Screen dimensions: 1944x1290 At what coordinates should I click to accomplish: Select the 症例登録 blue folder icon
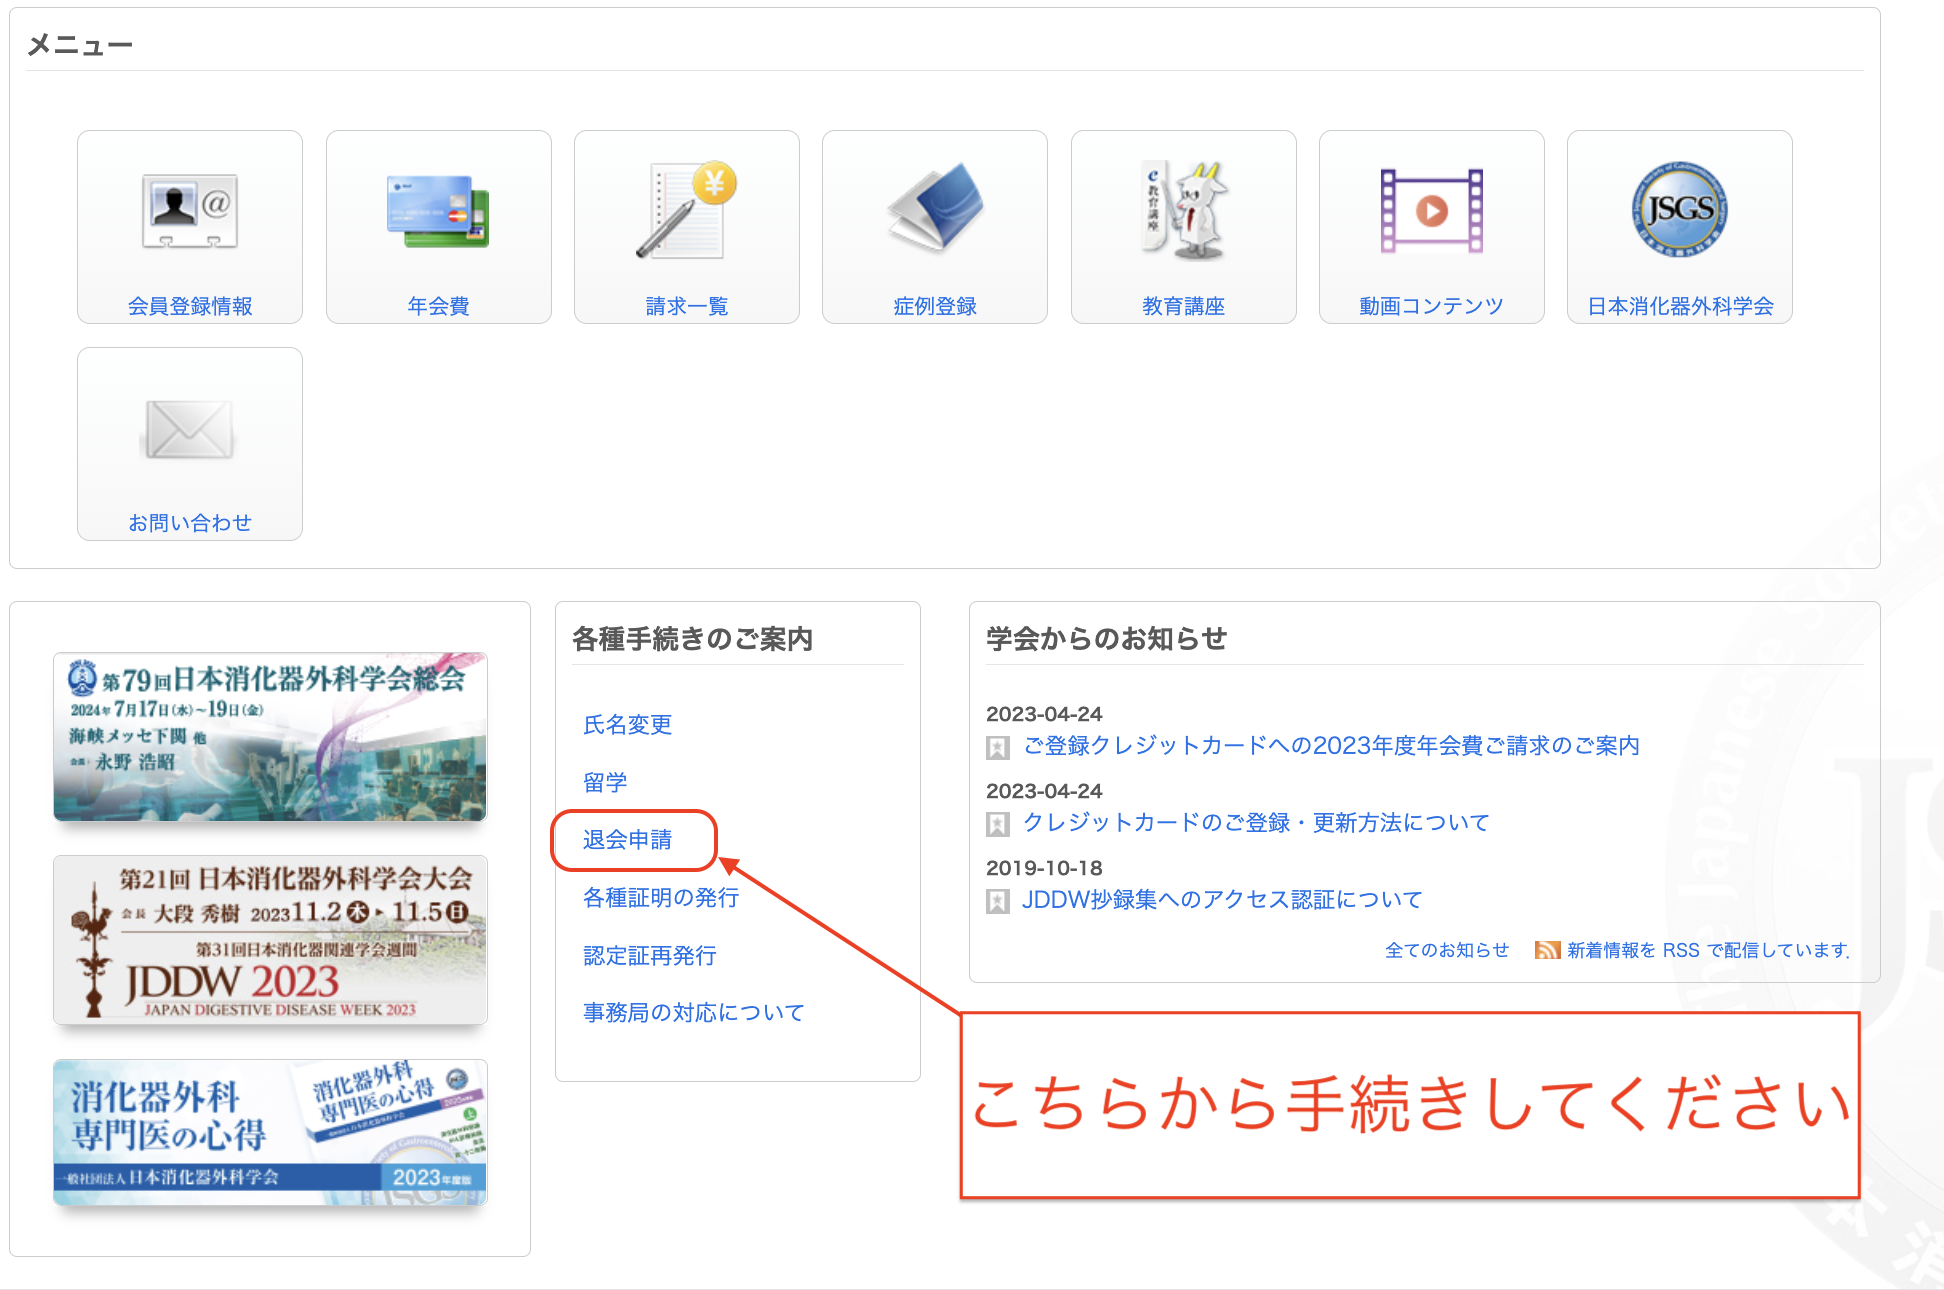tap(935, 207)
